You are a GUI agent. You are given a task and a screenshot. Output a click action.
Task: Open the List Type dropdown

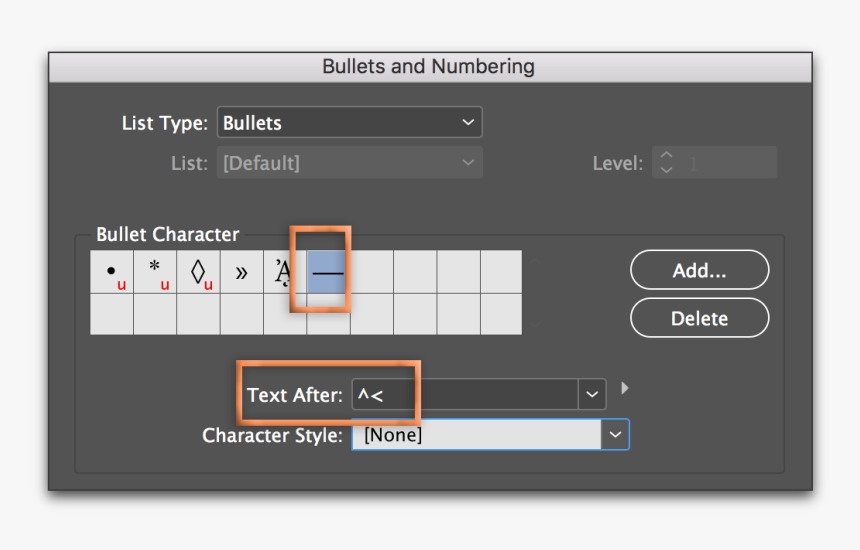[x=349, y=123]
